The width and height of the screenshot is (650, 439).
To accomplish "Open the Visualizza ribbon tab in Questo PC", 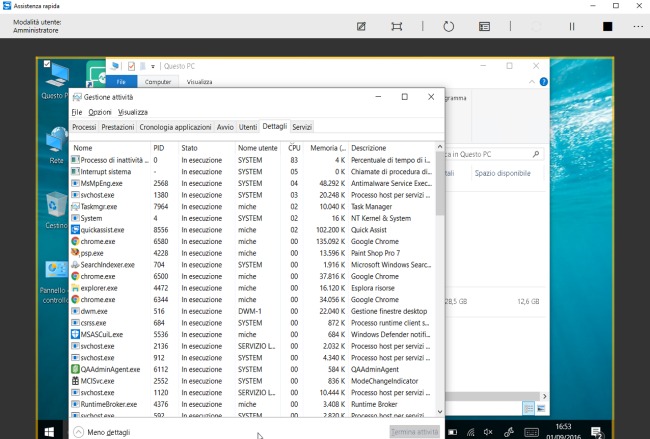I will tap(199, 82).
